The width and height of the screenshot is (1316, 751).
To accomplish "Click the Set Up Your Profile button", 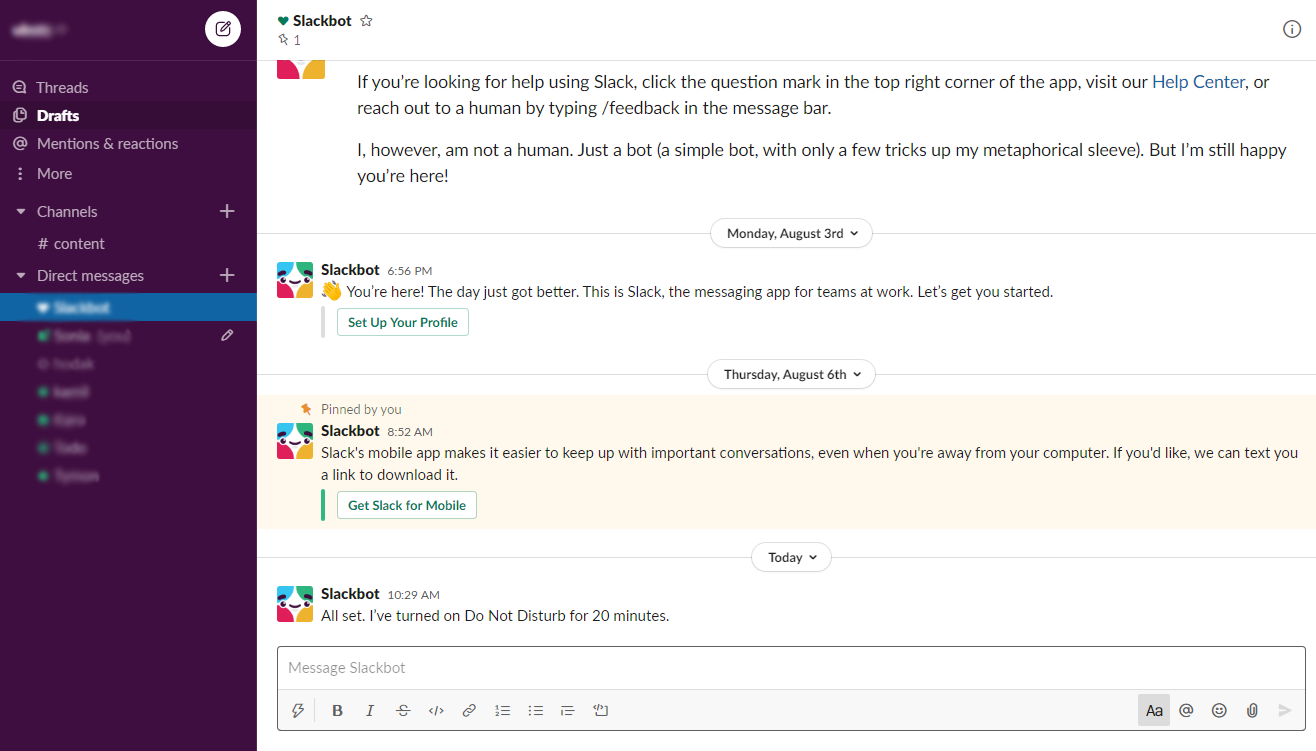I will (403, 322).
